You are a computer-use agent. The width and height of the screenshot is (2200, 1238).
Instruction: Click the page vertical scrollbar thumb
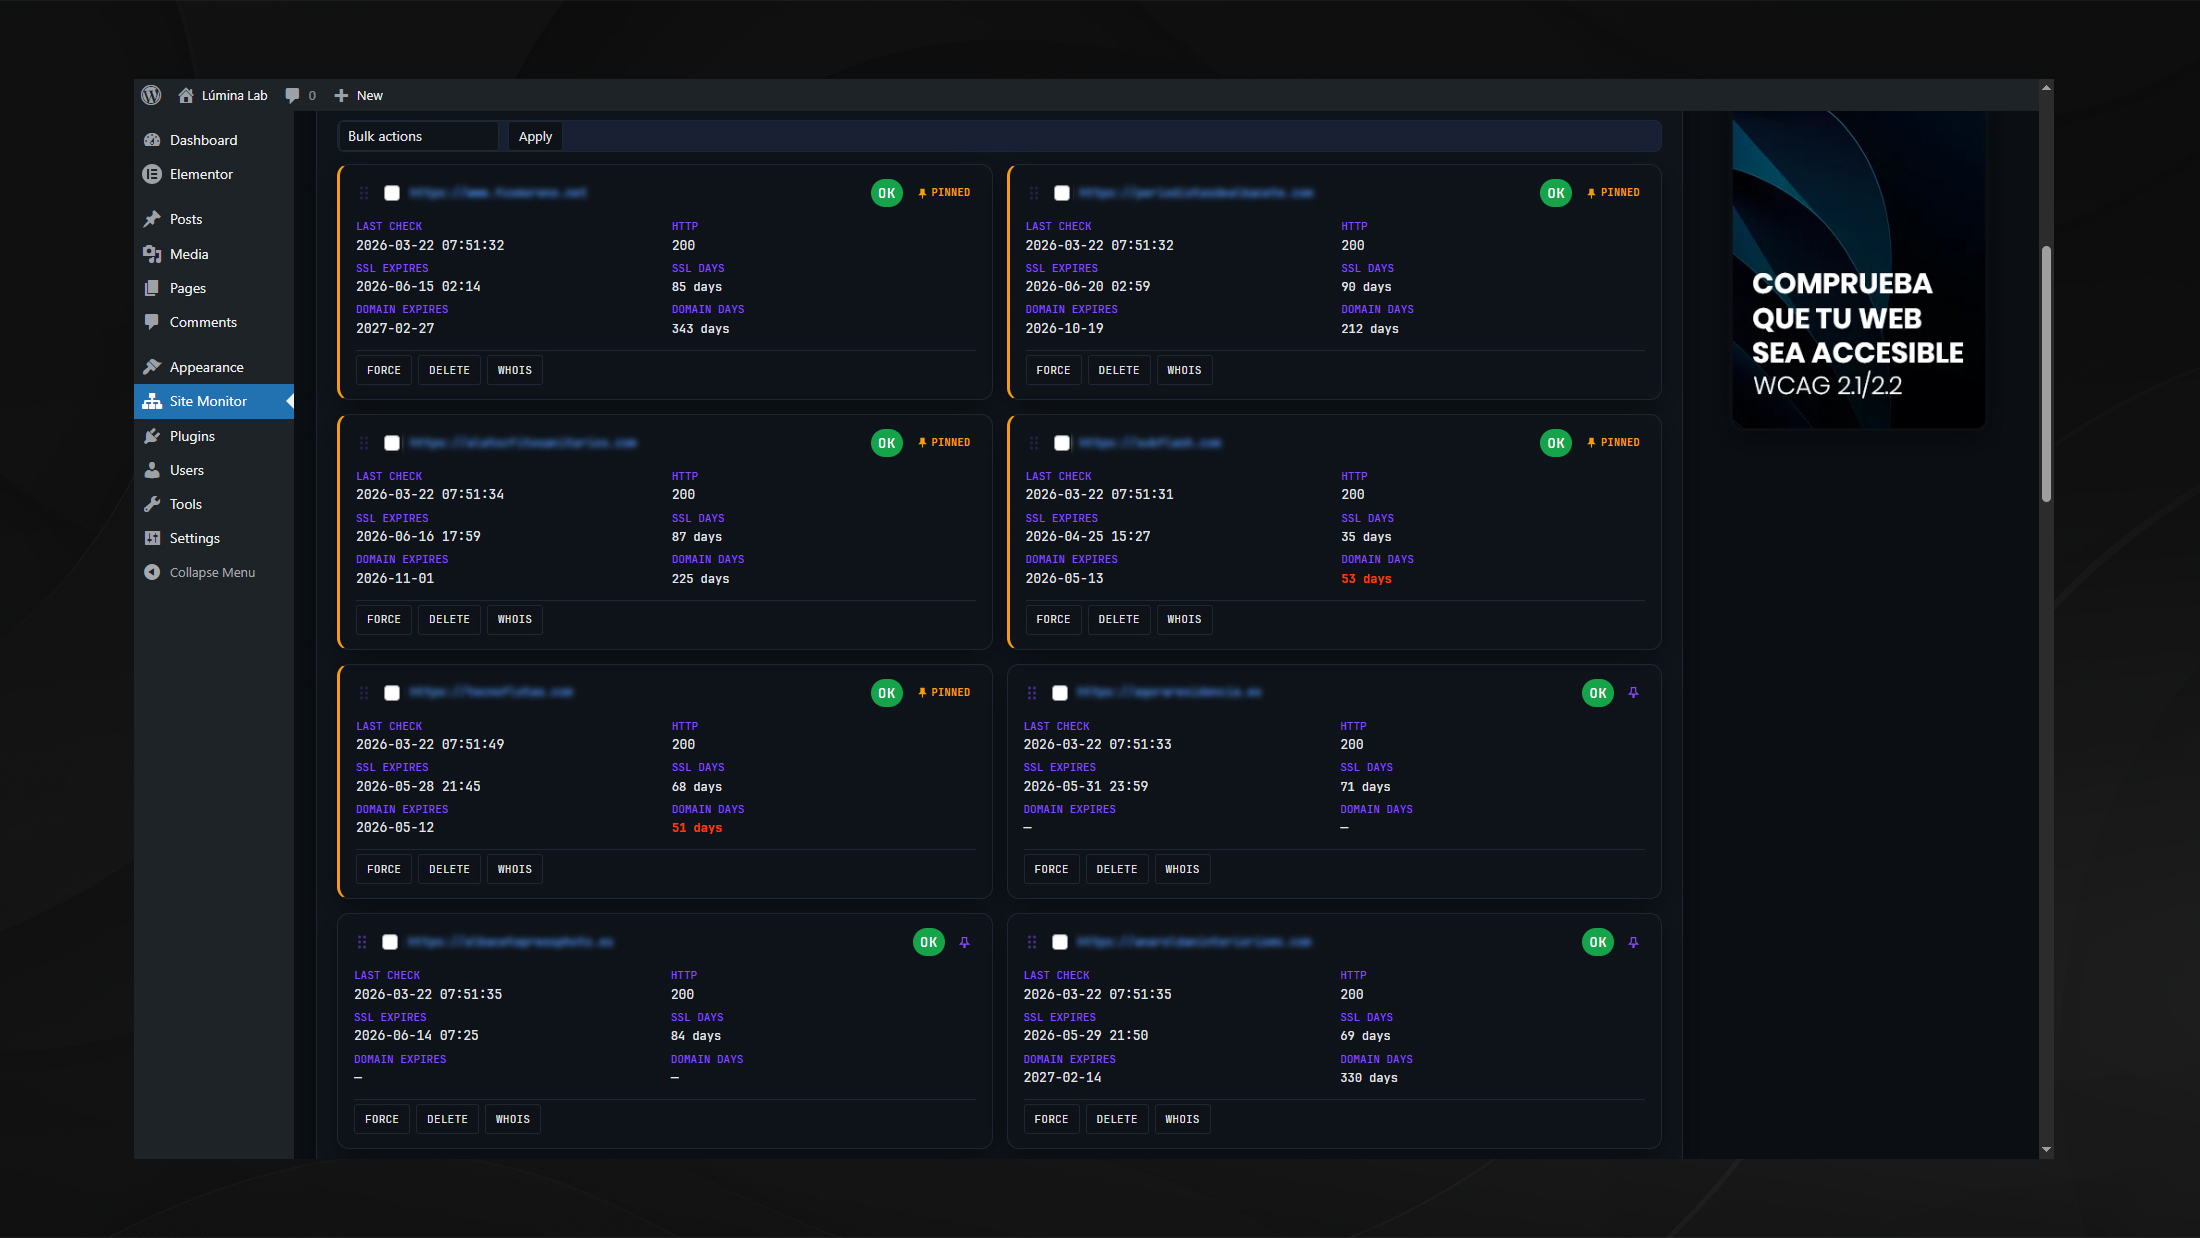coord(2046,373)
